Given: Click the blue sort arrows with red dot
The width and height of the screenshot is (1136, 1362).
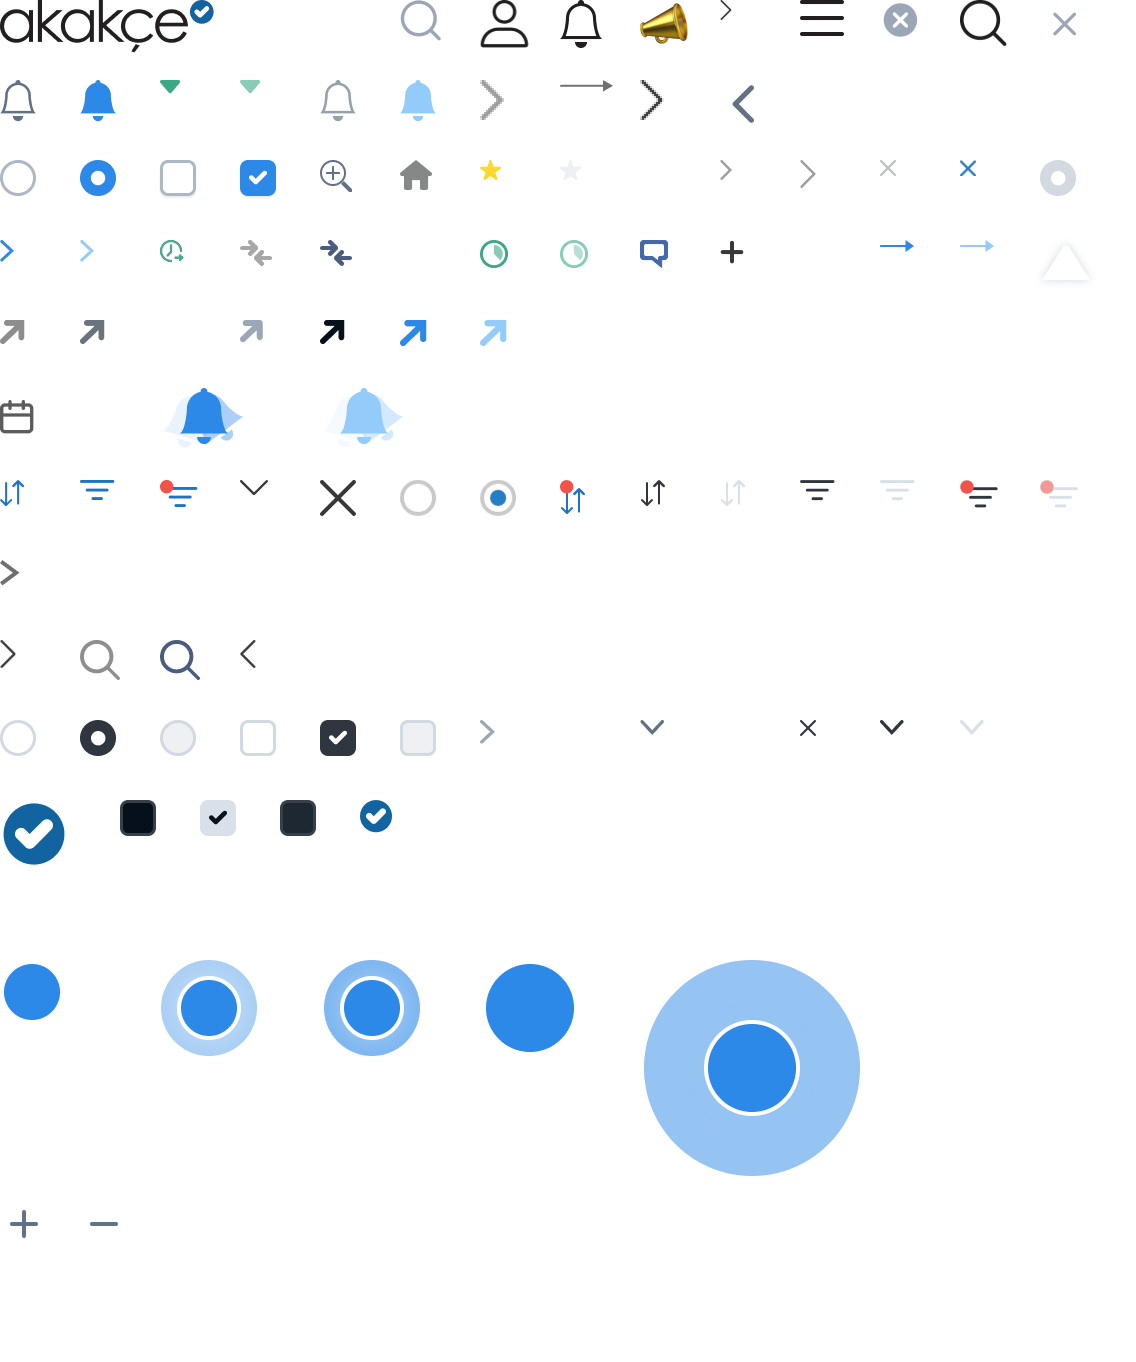Looking at the screenshot, I should [x=573, y=497].
